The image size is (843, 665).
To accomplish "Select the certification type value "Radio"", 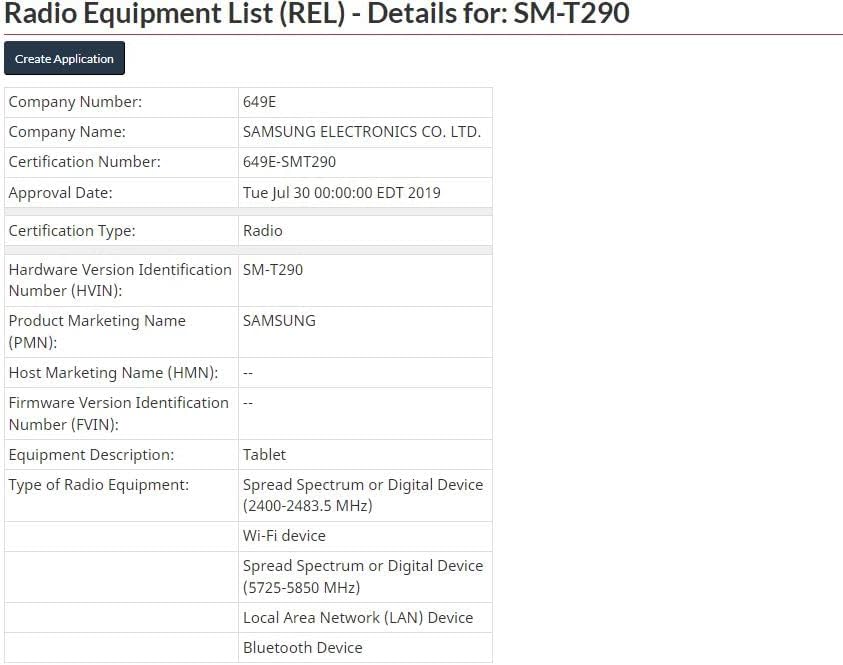I will (262, 231).
